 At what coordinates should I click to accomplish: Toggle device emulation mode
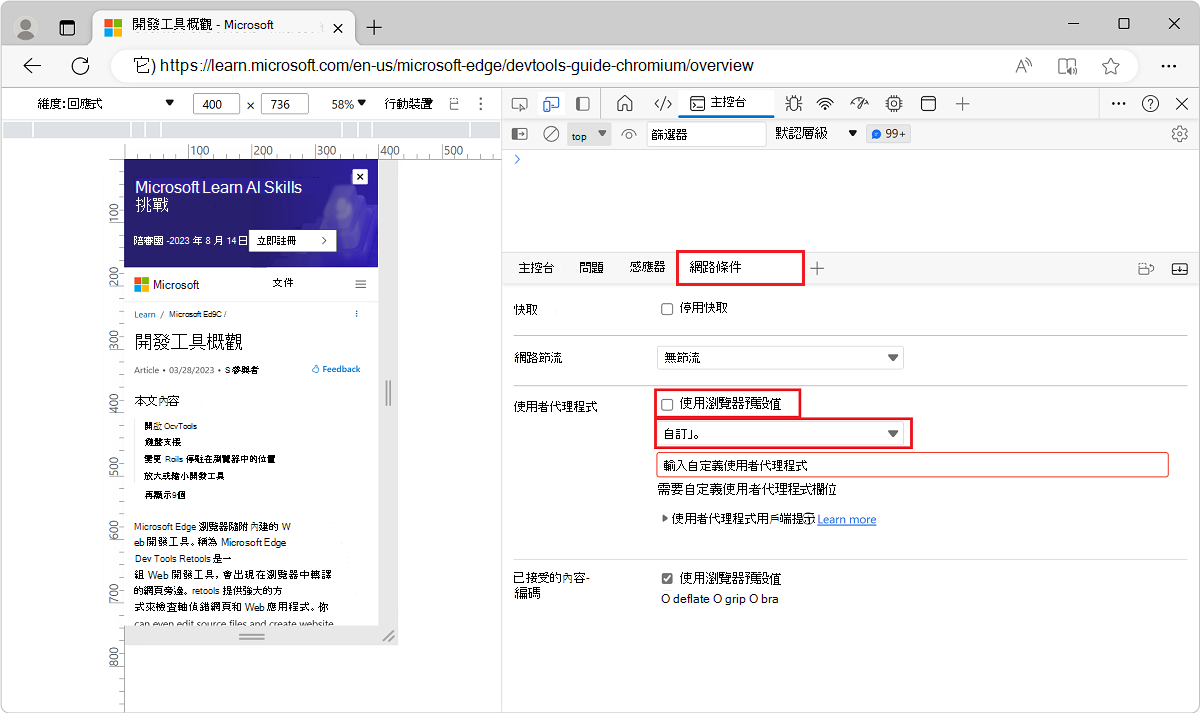pyautogui.click(x=551, y=103)
